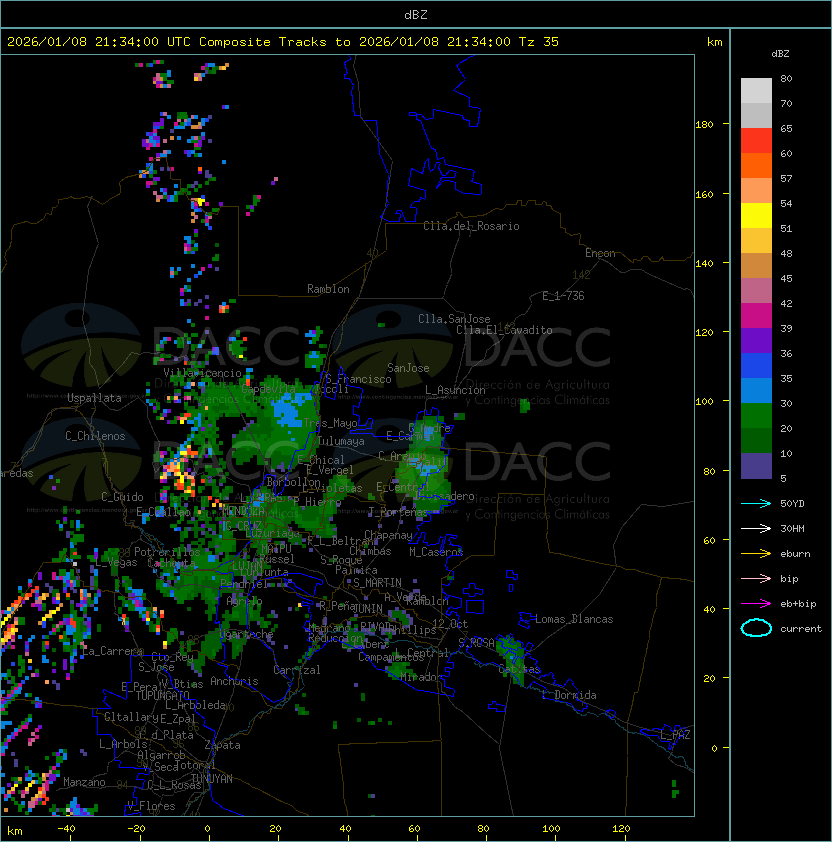Select the pink bip arrow symbol
Viewport: 832px width, 842px height.
point(756,579)
